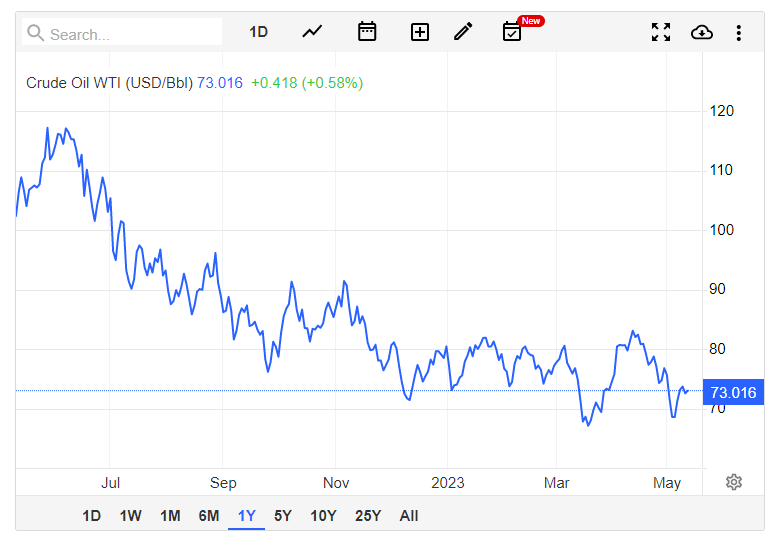The image size is (776, 542).
Task: Select the pencil drawing tool
Action: tap(463, 32)
